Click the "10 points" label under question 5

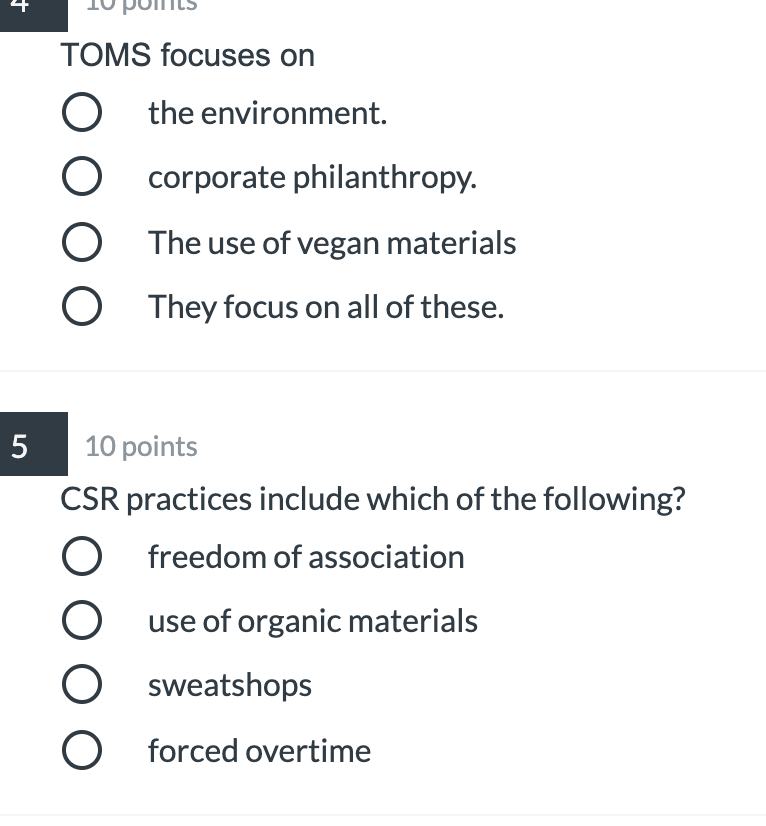(x=140, y=446)
